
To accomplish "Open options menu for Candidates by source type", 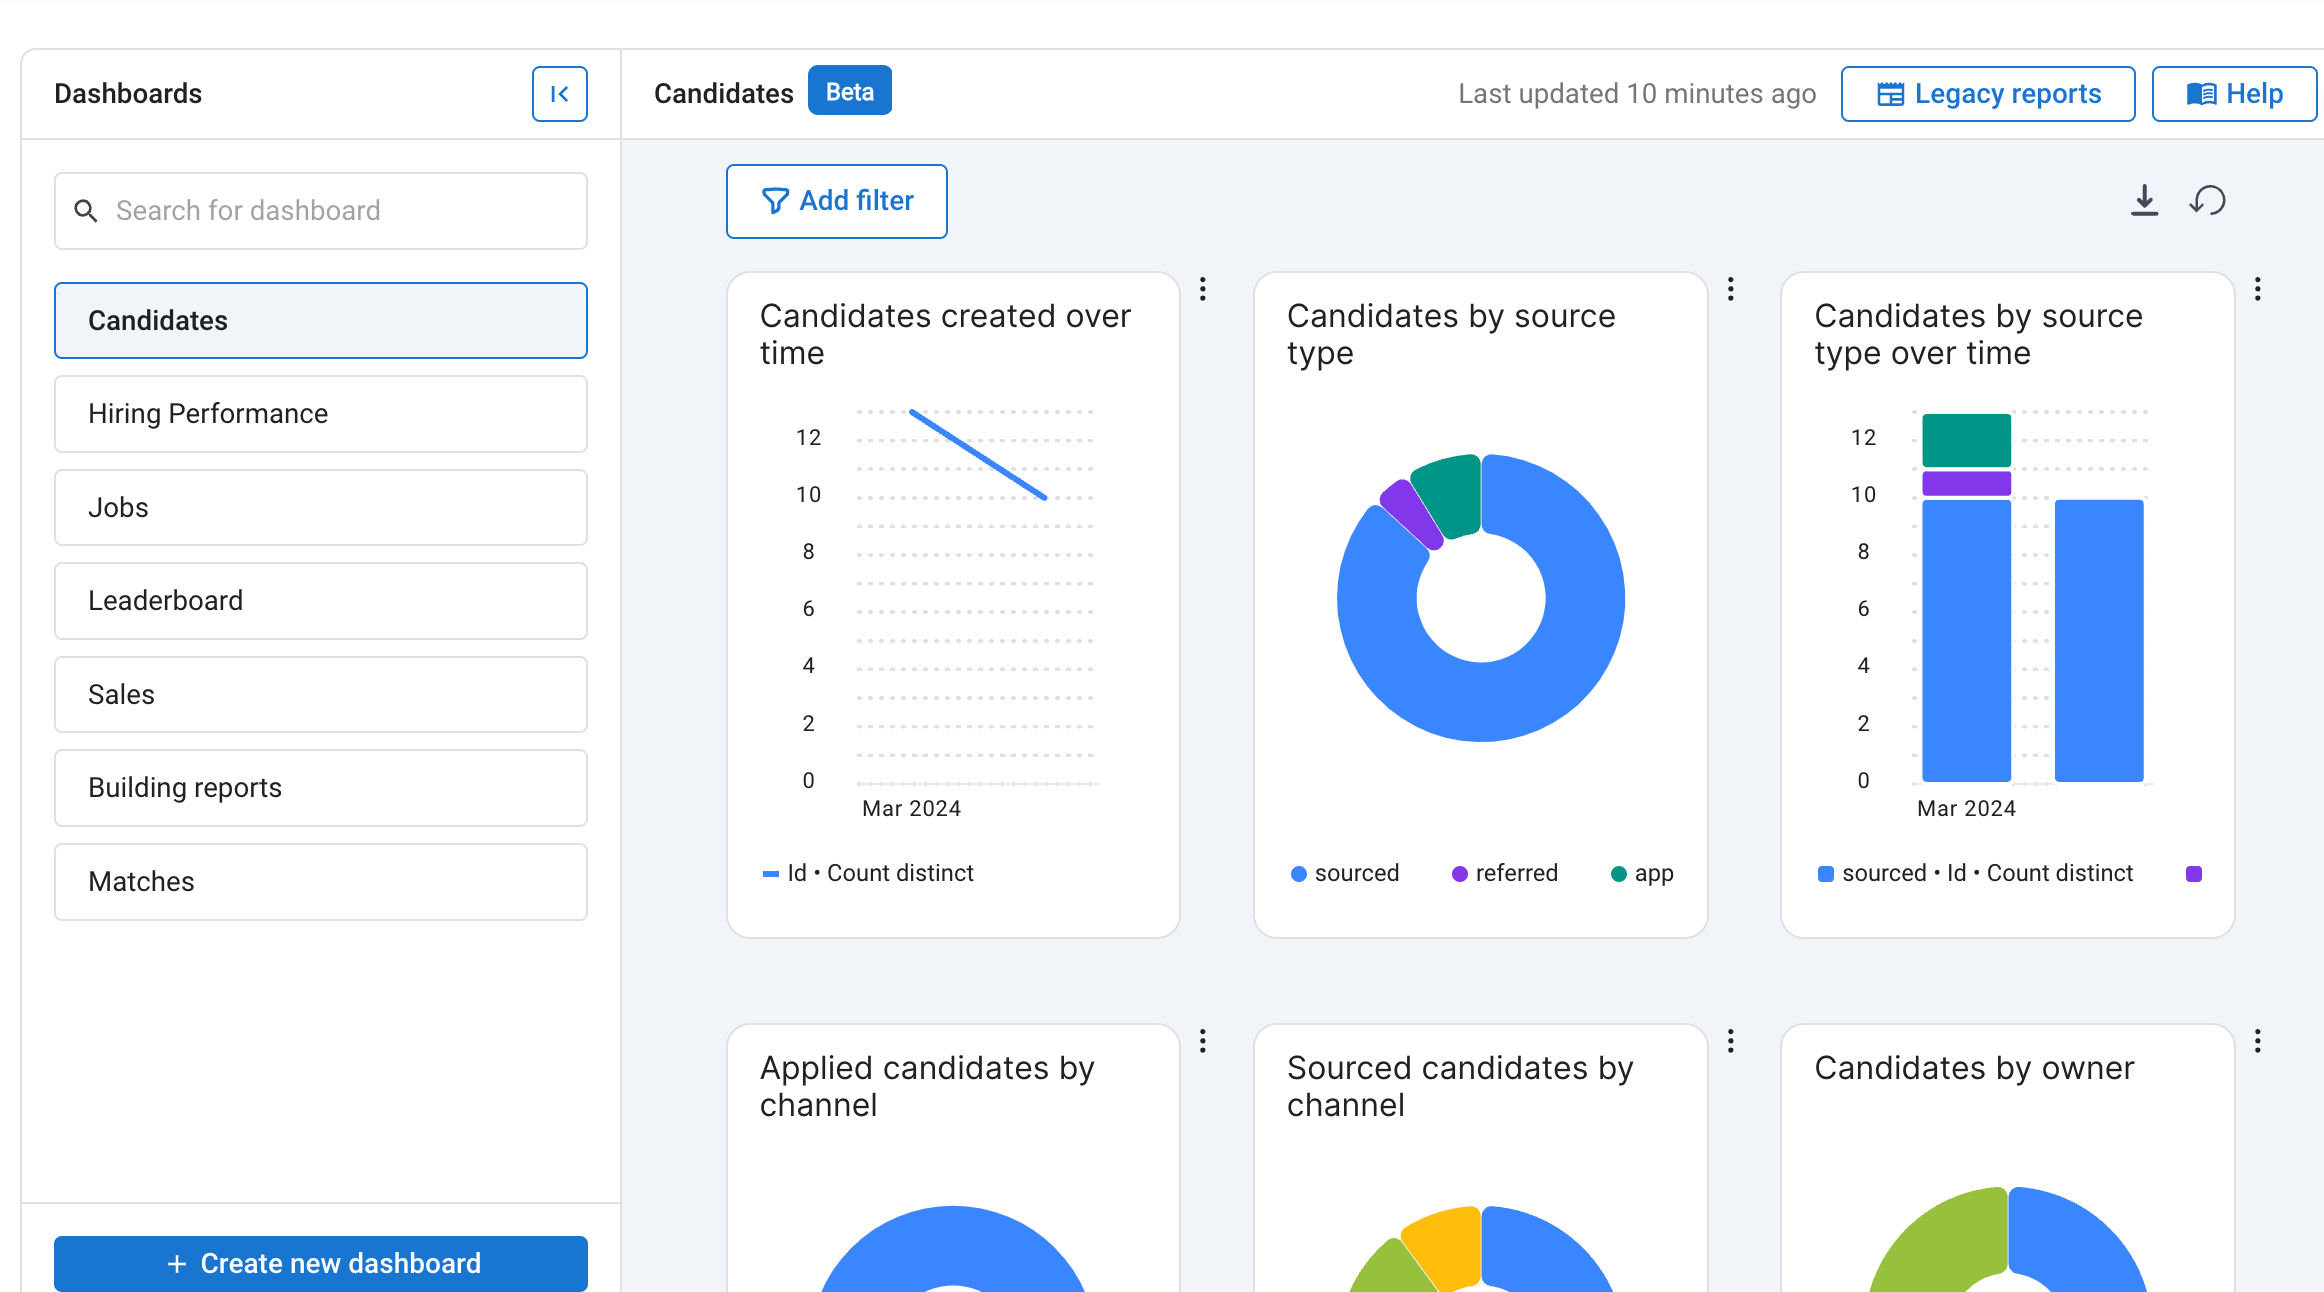I will coord(1730,289).
